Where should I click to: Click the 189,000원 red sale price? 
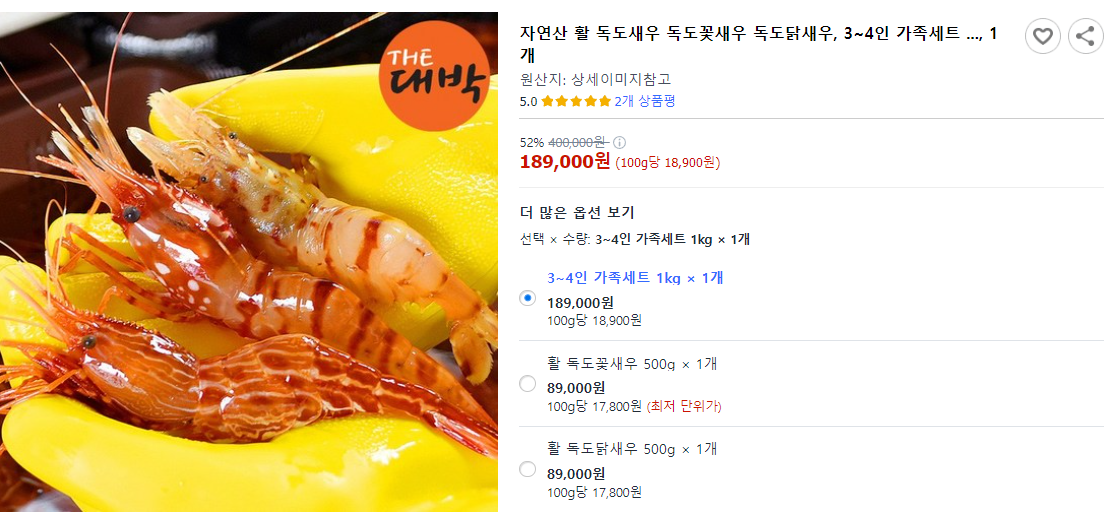coord(565,162)
